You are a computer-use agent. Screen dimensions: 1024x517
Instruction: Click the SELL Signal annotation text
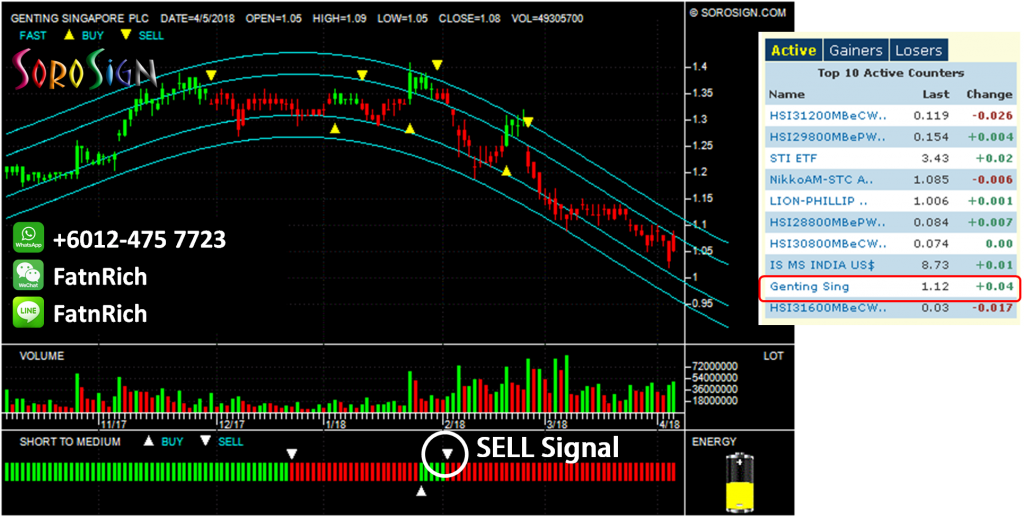547,448
